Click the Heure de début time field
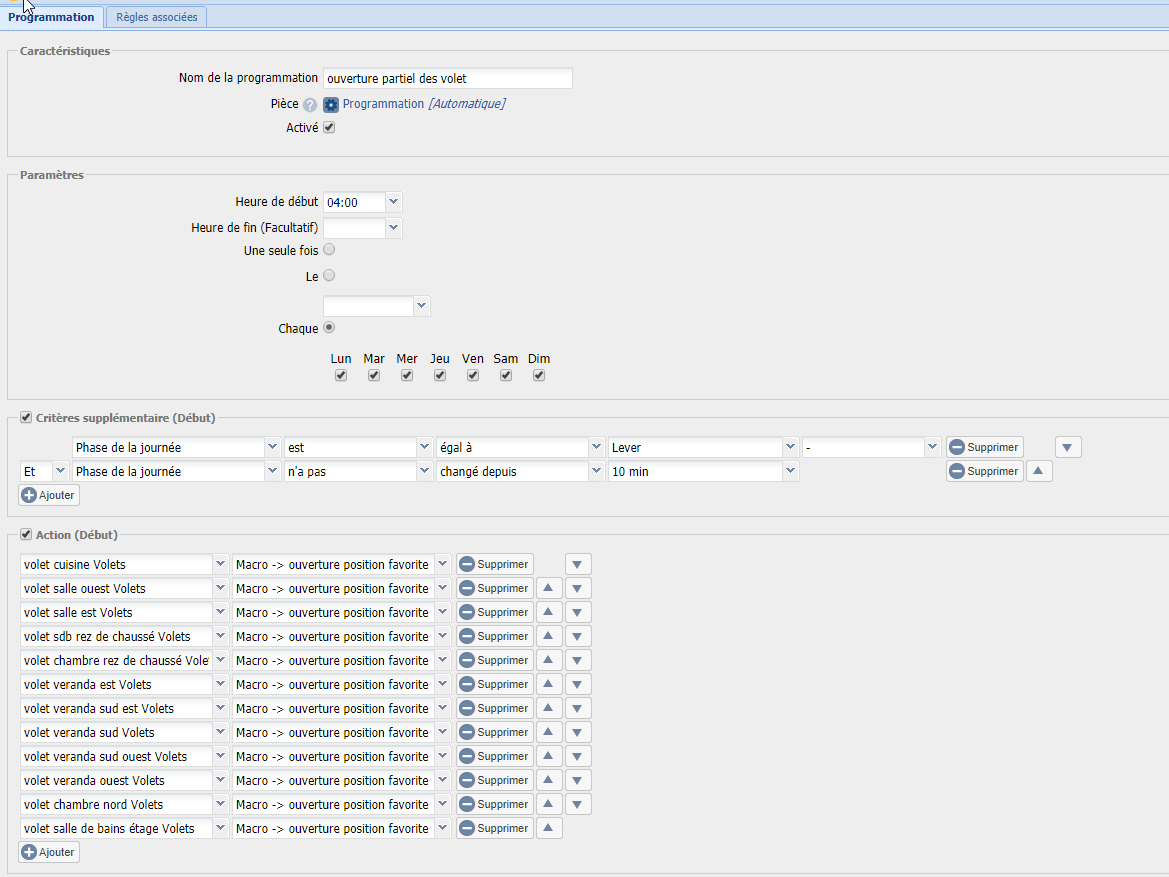Image resolution: width=1169 pixels, height=877 pixels. (354, 202)
